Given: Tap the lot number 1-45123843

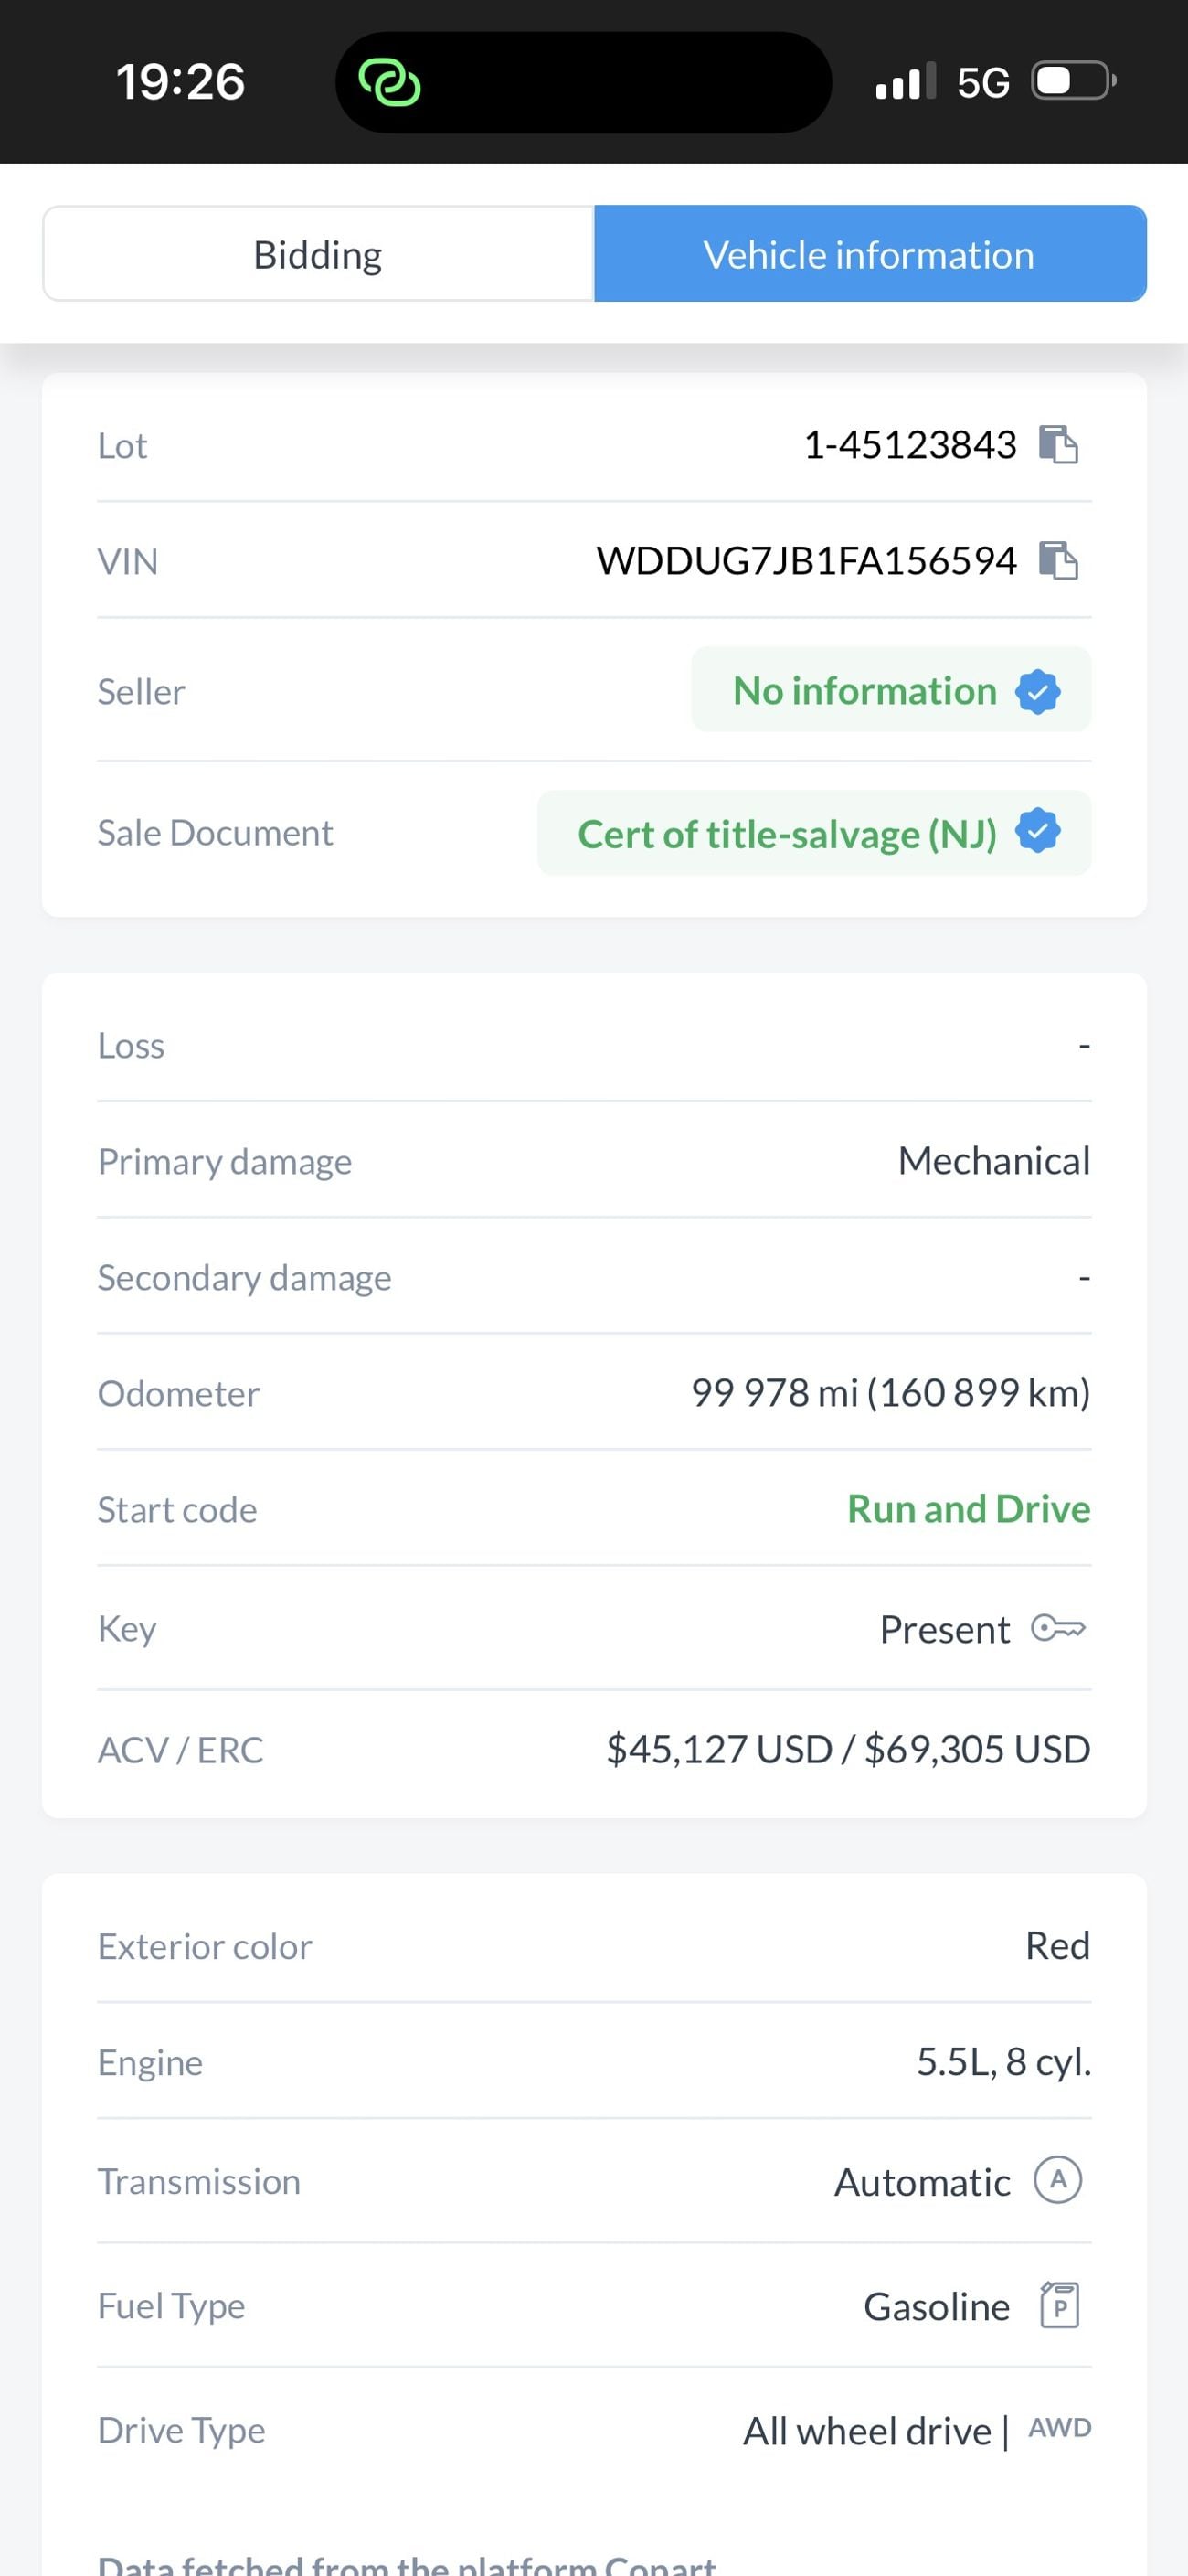Looking at the screenshot, I should pyautogui.click(x=910, y=445).
